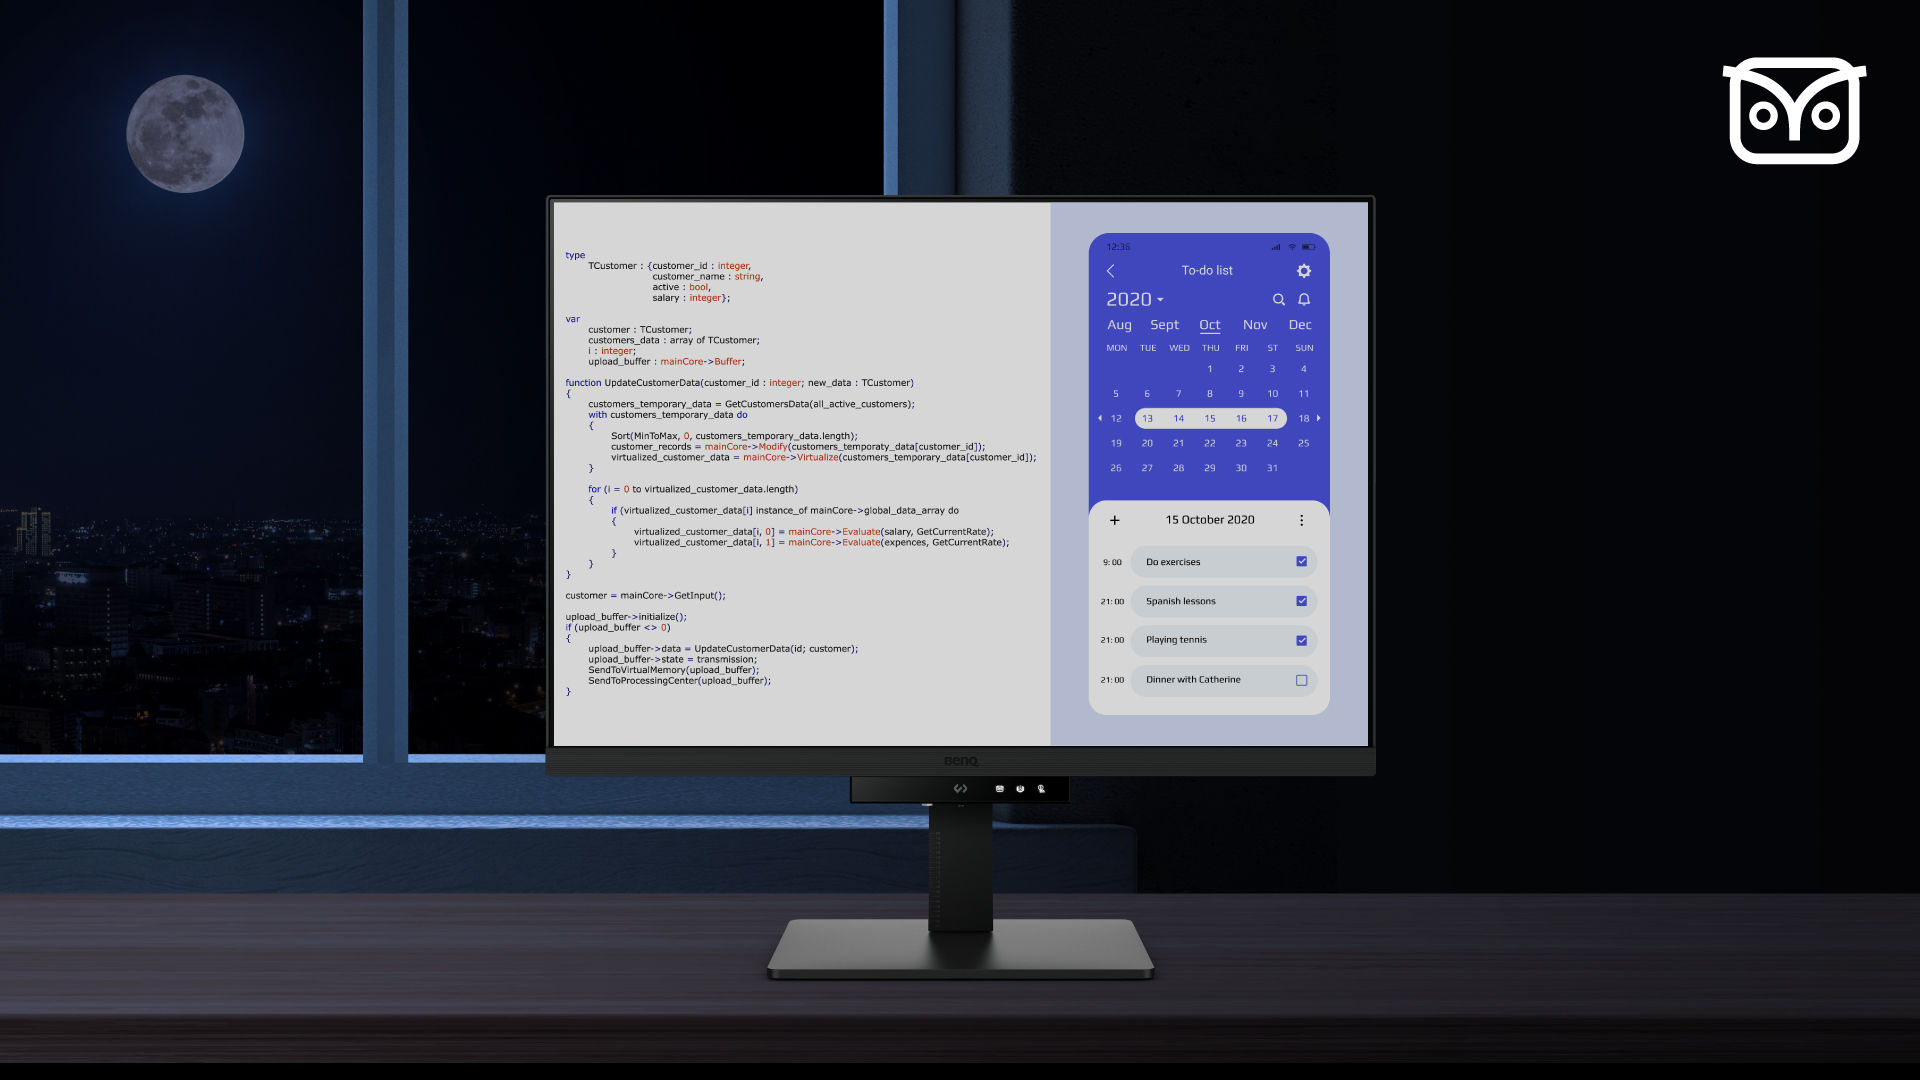The width and height of the screenshot is (1920, 1080).
Task: Select the Nov month tab in calendar
Action: pyautogui.click(x=1254, y=324)
